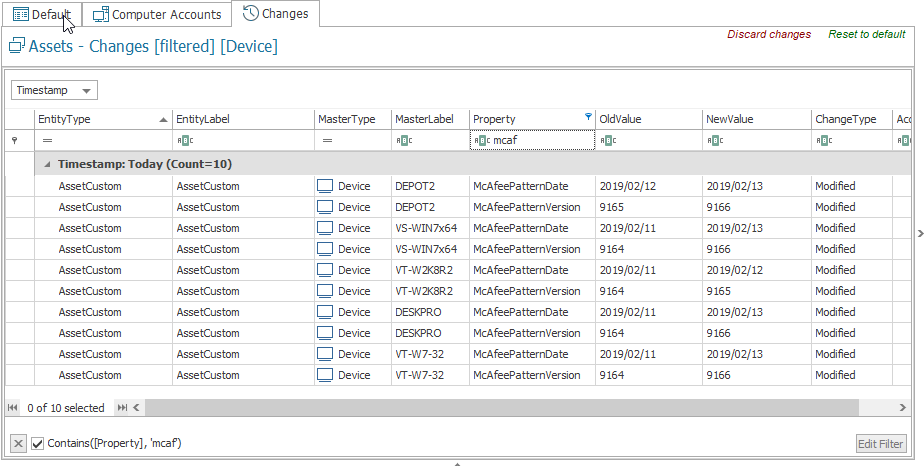Image resolution: width=924 pixels, height=466 pixels.
Task: Click Device icon in DESKPRO McAfeePatternVersion row
Action: tap(325, 333)
